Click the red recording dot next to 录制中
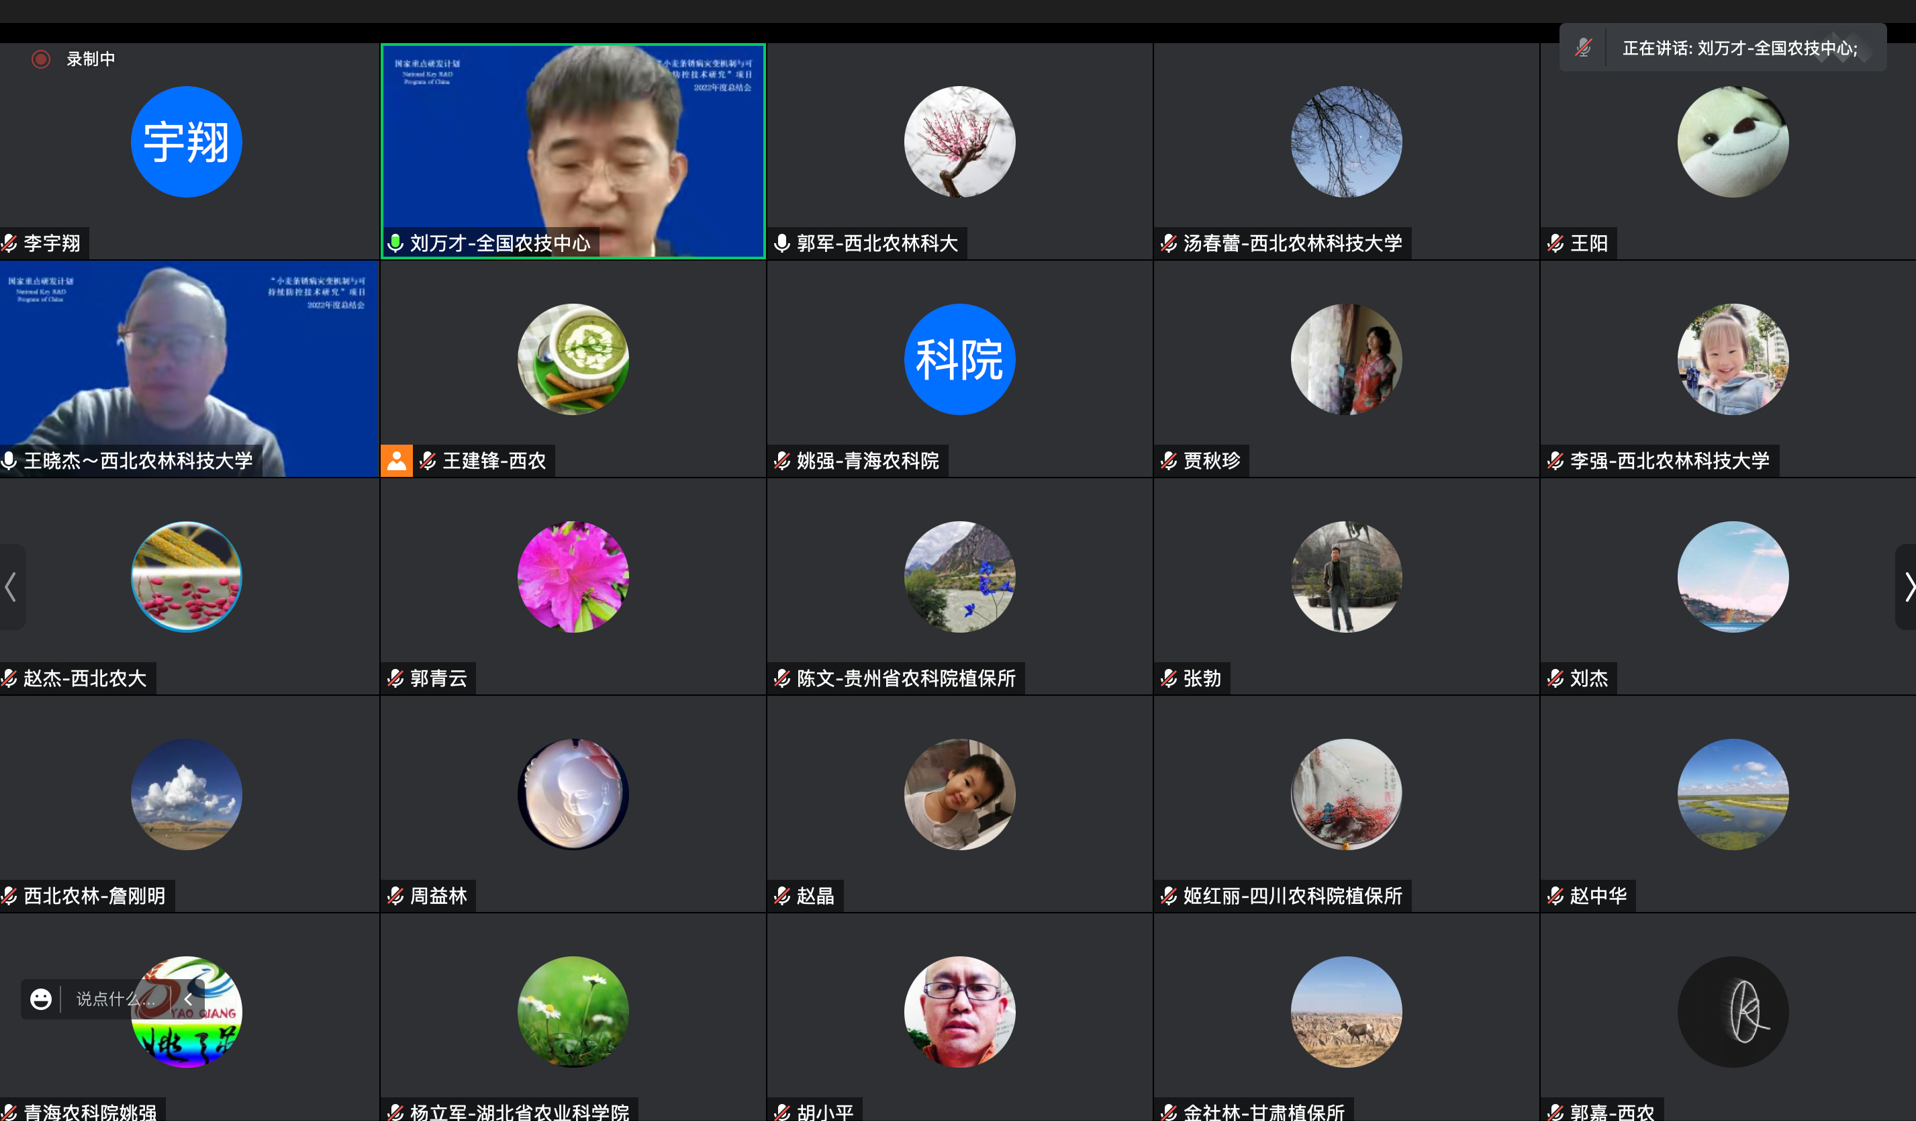The height and width of the screenshot is (1121, 1916). 41,59
